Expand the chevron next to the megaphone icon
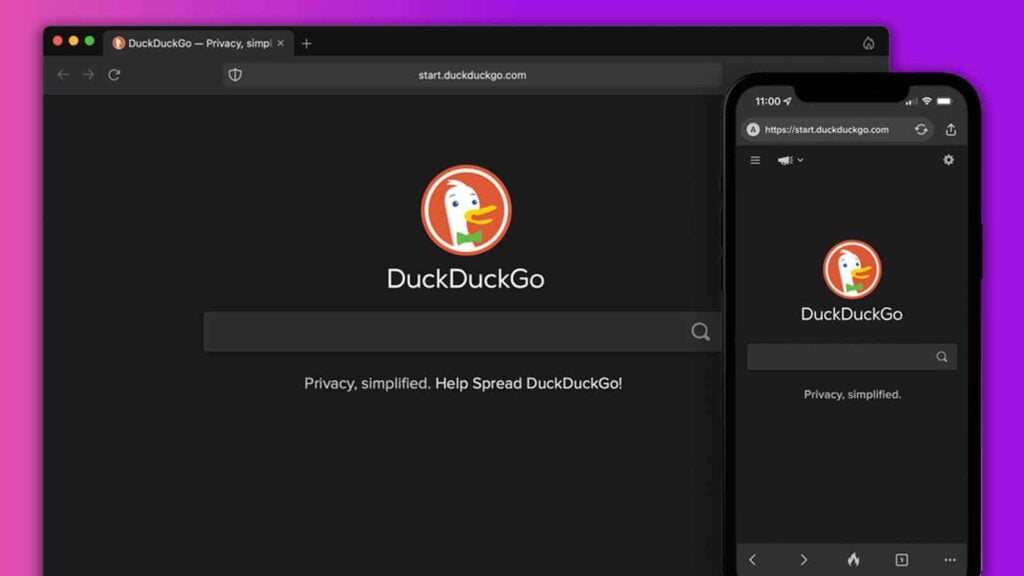Viewport: 1024px width, 576px height. click(x=799, y=160)
